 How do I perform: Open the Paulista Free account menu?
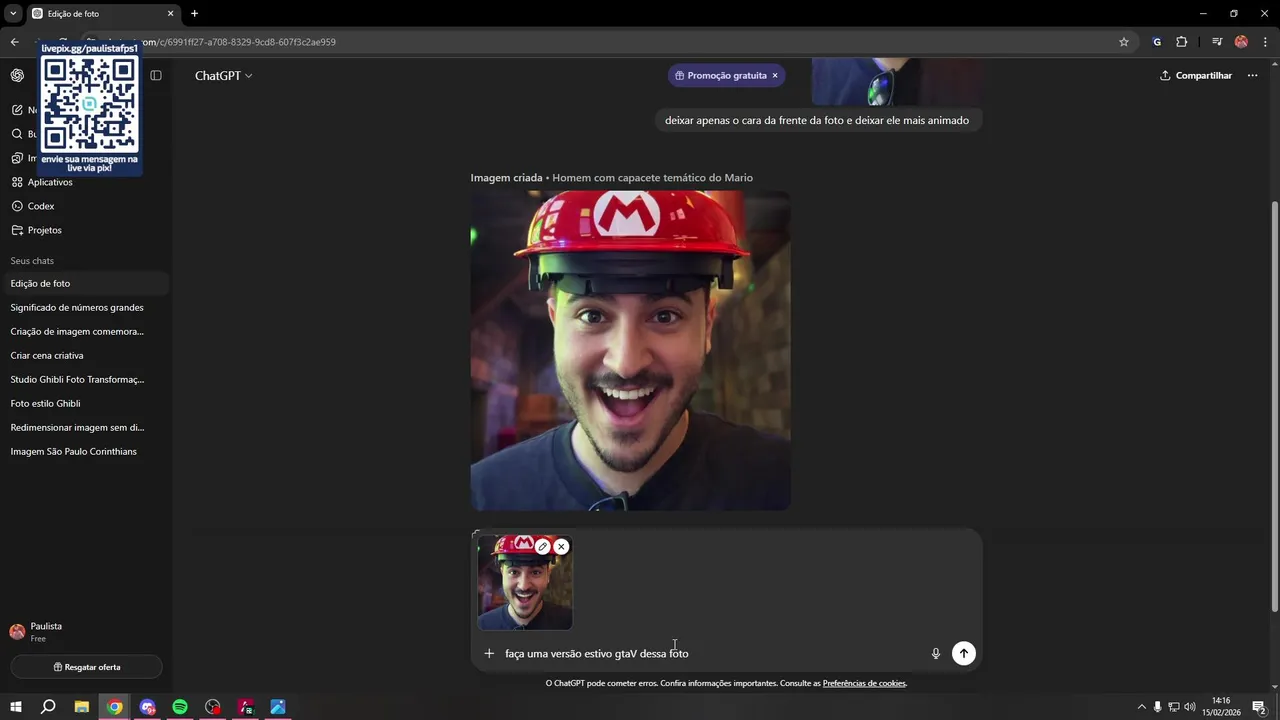pyautogui.click(x=85, y=631)
